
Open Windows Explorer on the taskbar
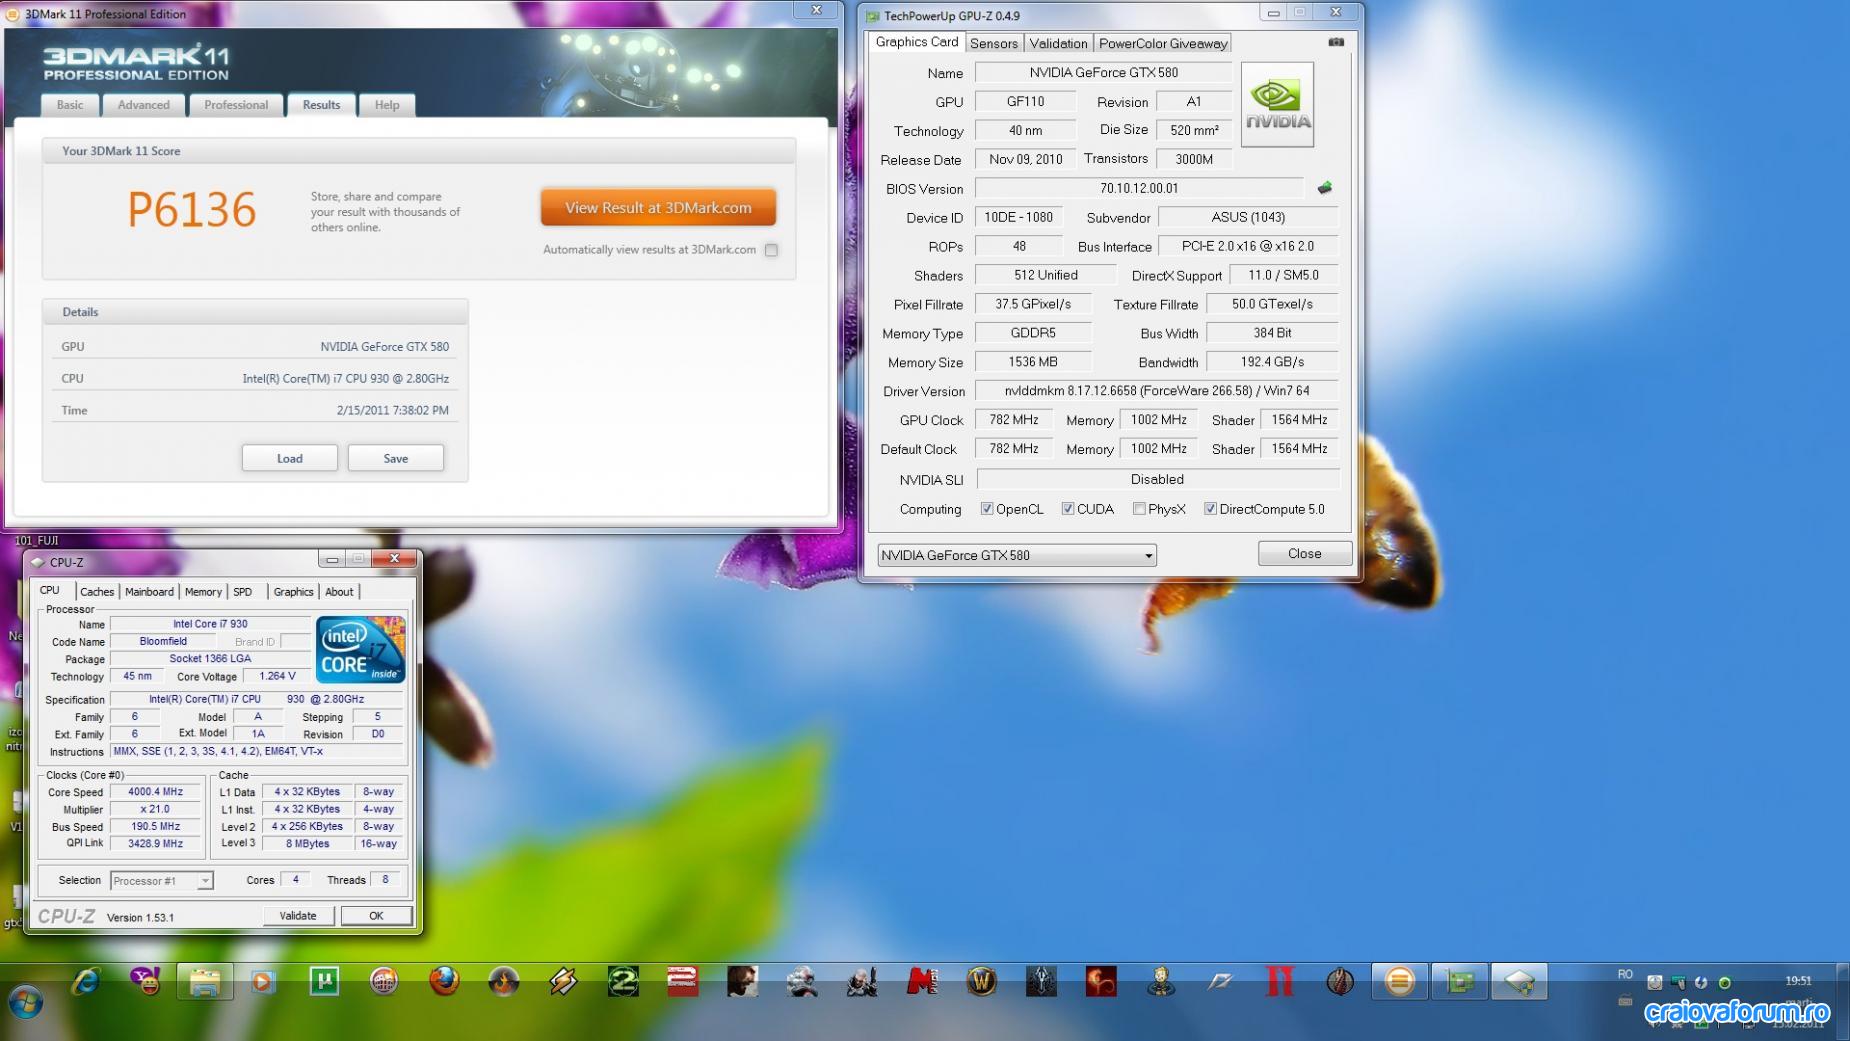point(205,982)
